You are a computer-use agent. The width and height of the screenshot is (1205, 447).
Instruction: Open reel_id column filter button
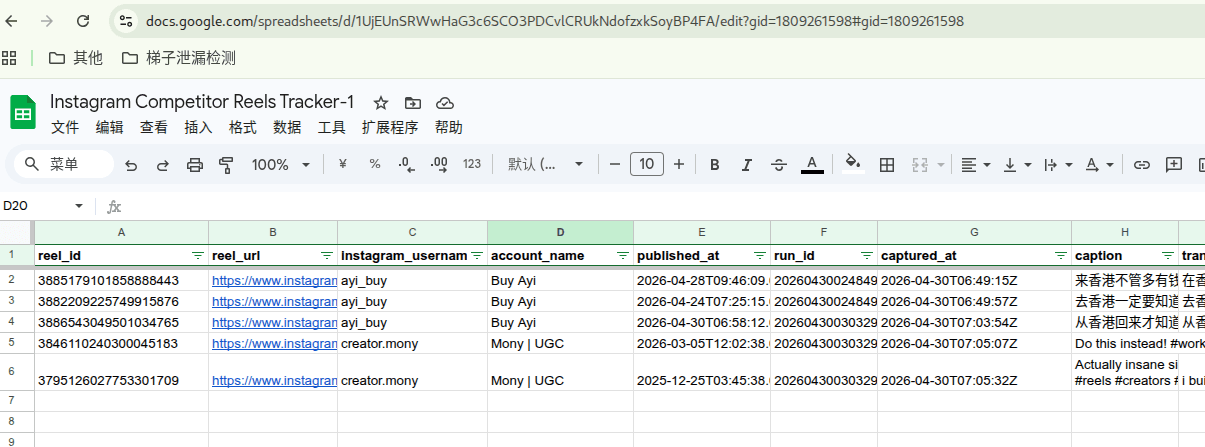click(x=197, y=256)
